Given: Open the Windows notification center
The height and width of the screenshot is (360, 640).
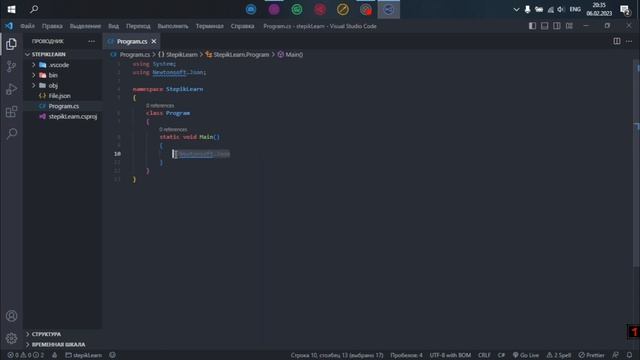Looking at the screenshot, I should click(624, 9).
